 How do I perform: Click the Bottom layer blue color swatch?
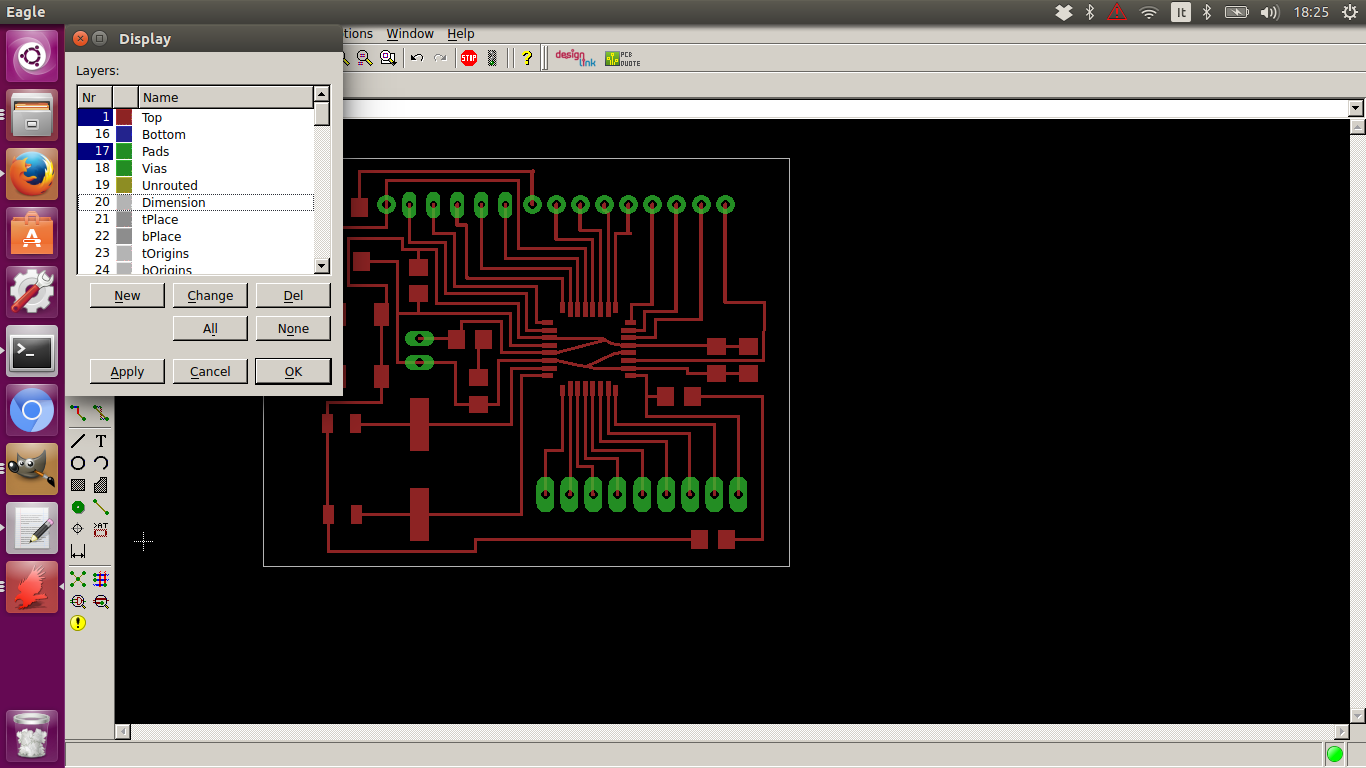pos(124,134)
